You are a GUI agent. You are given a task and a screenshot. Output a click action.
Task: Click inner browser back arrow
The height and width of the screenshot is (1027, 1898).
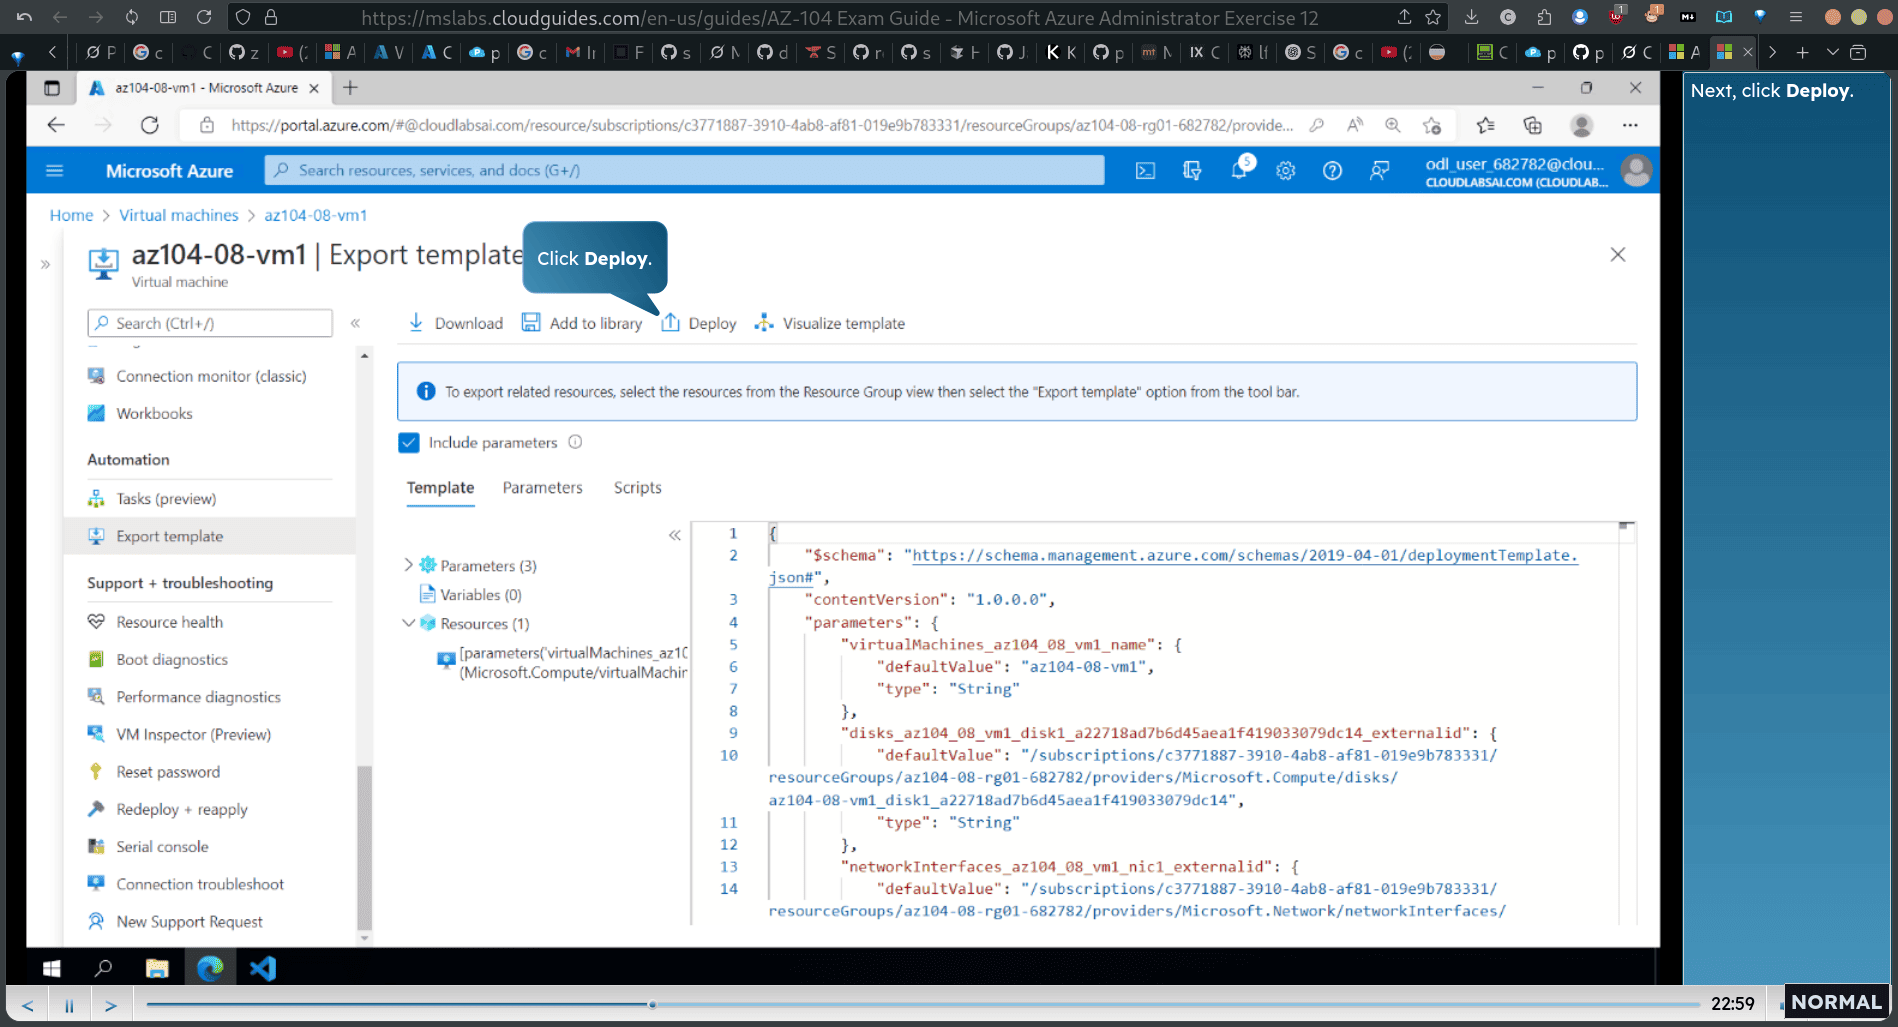[x=56, y=125]
